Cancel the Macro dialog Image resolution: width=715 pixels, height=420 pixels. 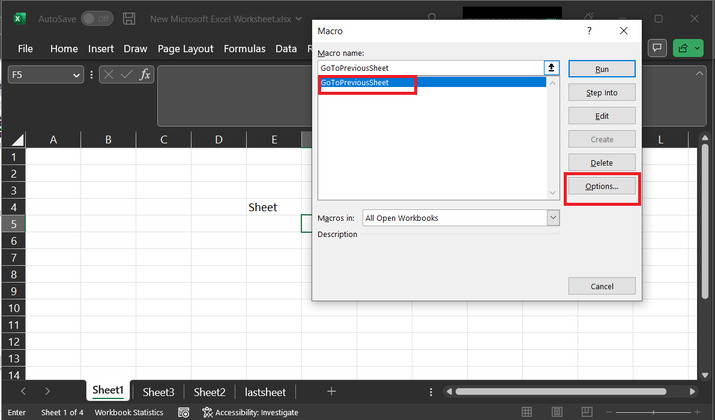(601, 286)
